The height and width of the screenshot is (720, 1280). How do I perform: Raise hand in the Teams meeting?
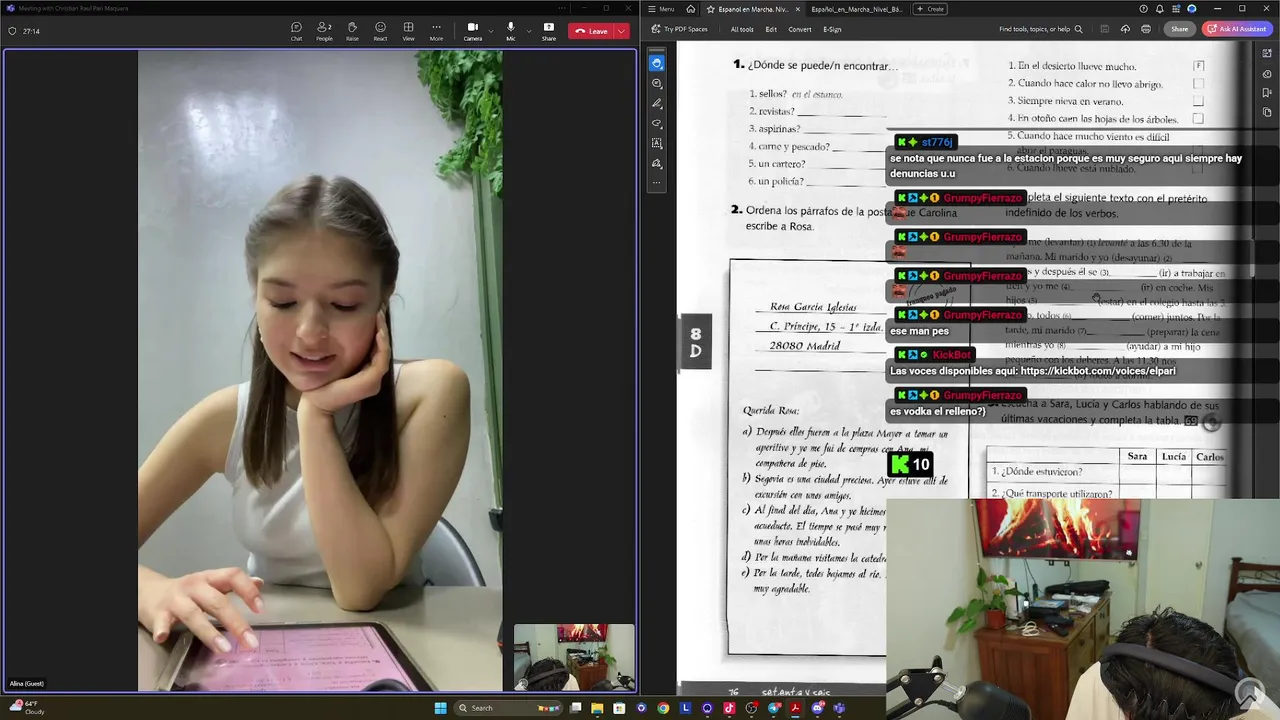pos(352,31)
